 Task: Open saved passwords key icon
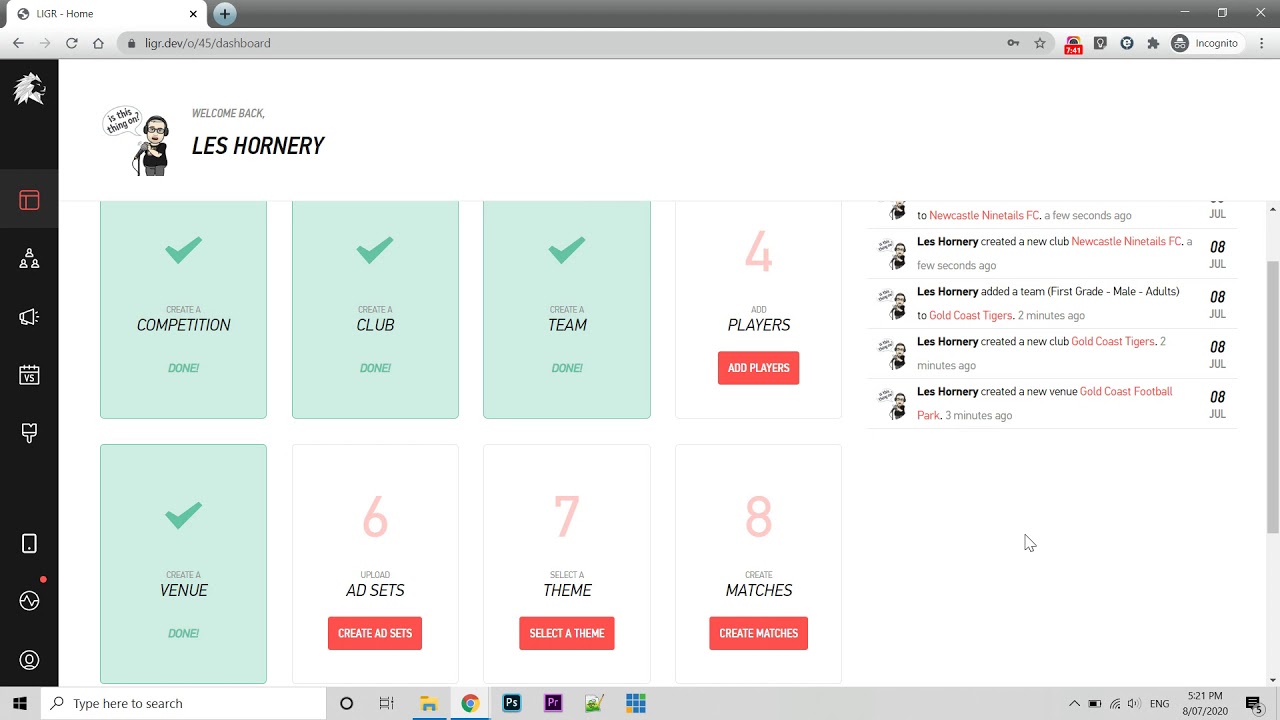coord(1013,43)
